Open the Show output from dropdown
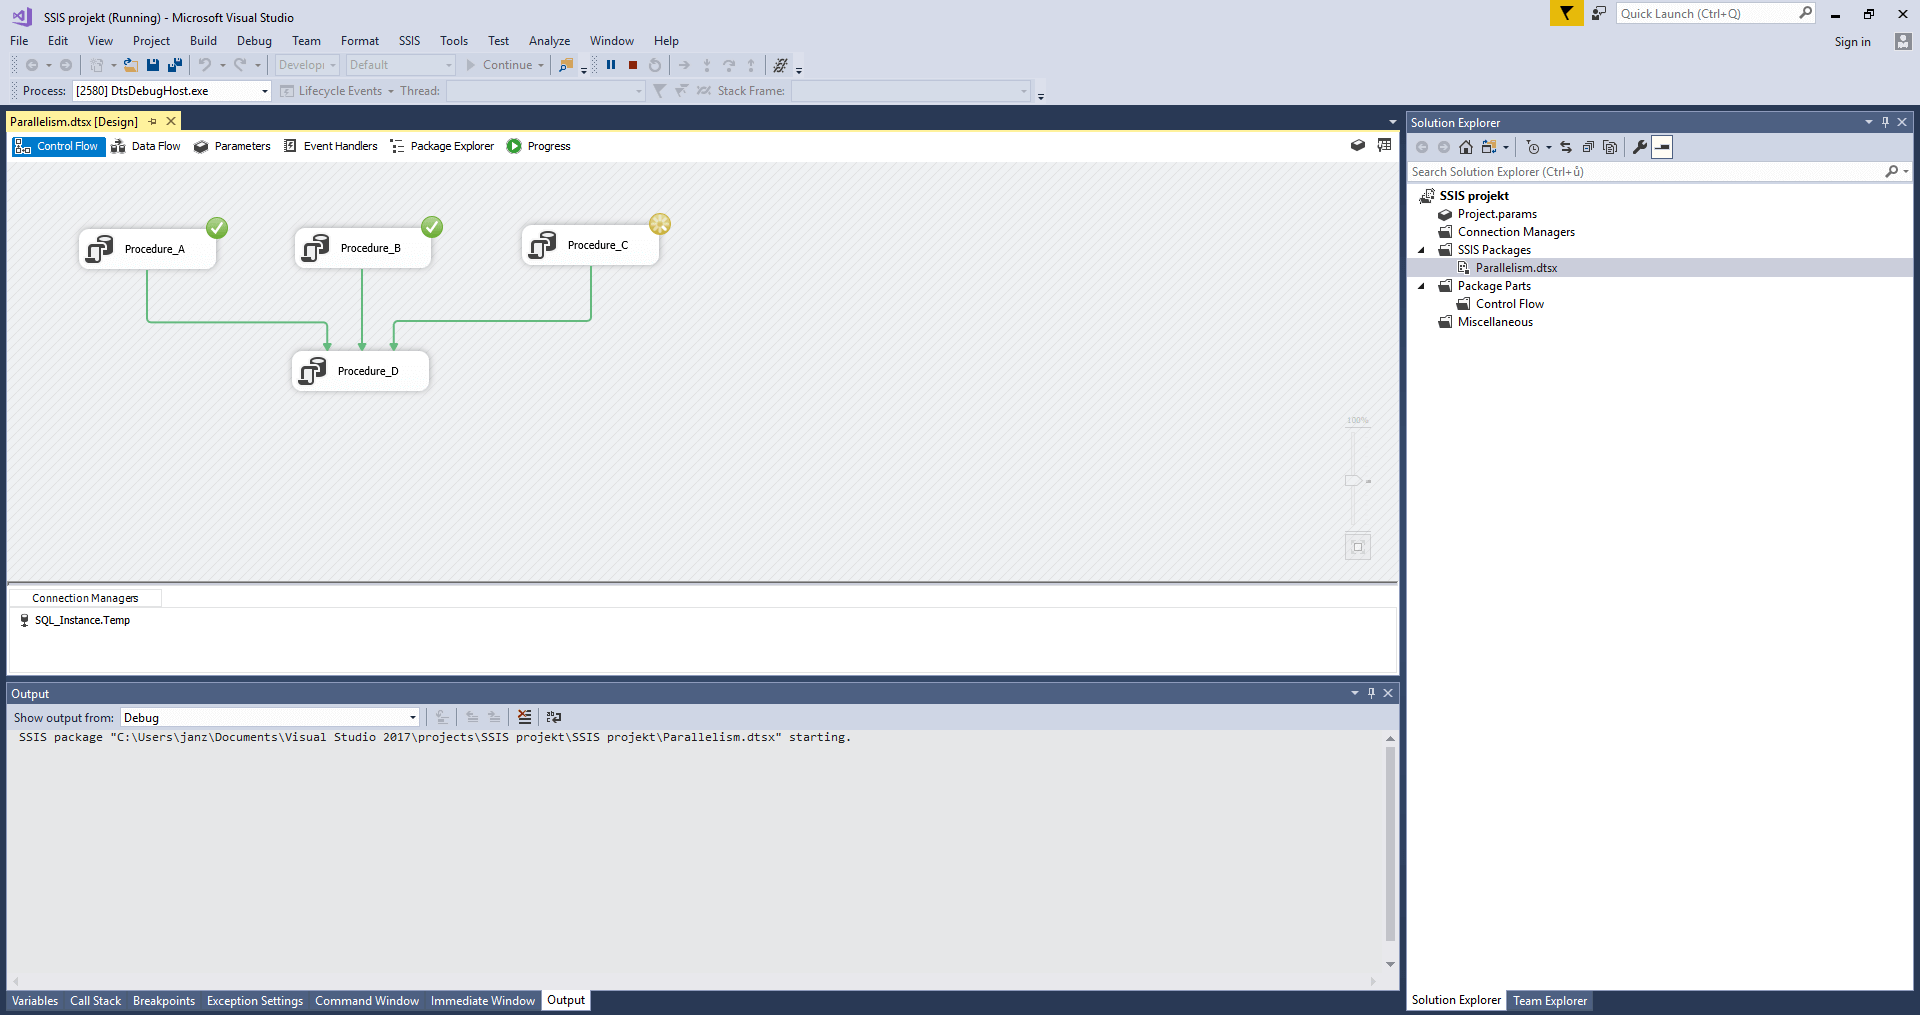Image resolution: width=1920 pixels, height=1015 pixels. (x=412, y=717)
